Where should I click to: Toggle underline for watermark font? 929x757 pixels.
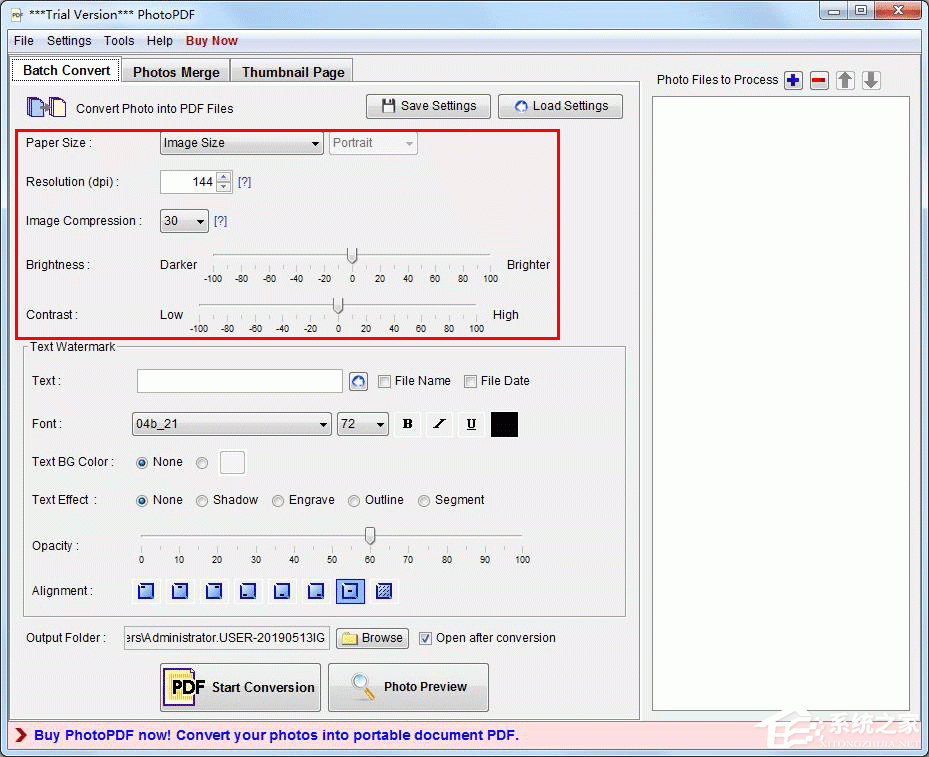tap(471, 424)
